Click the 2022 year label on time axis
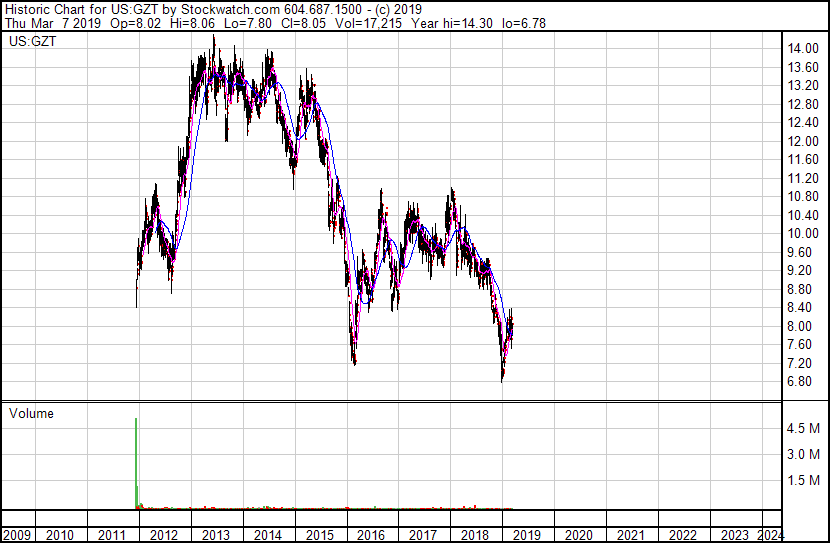This screenshot has width=830, height=543. tap(682, 535)
